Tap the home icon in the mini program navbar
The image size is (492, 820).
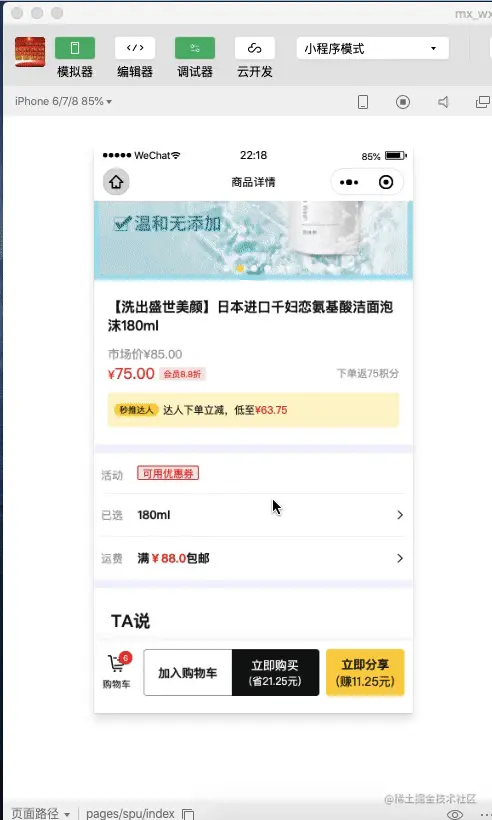click(116, 182)
